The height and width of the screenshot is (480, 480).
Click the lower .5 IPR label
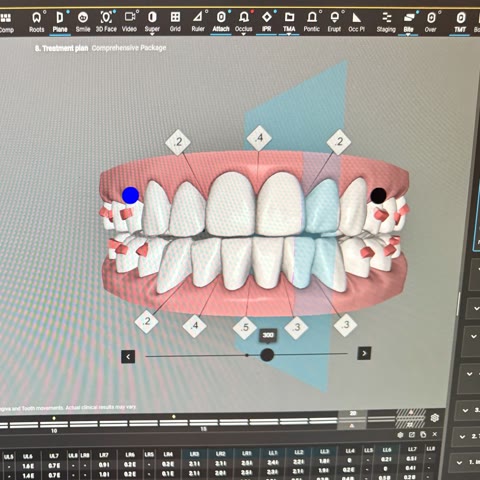tap(245, 327)
